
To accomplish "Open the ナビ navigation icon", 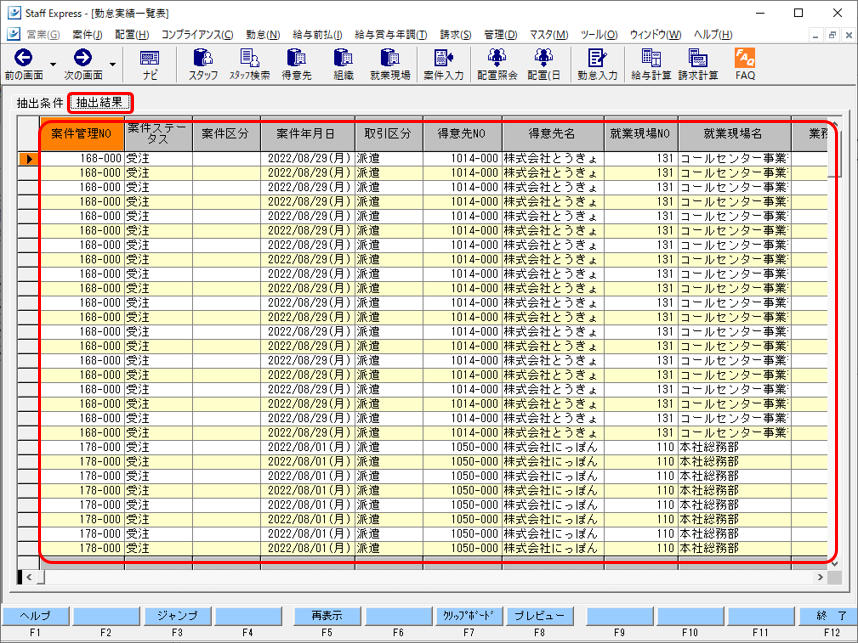I will point(149,65).
